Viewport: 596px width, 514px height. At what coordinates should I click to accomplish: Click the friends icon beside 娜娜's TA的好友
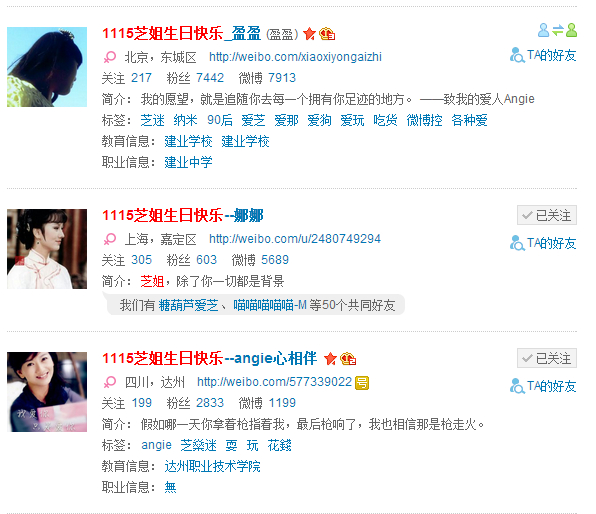tap(517, 243)
